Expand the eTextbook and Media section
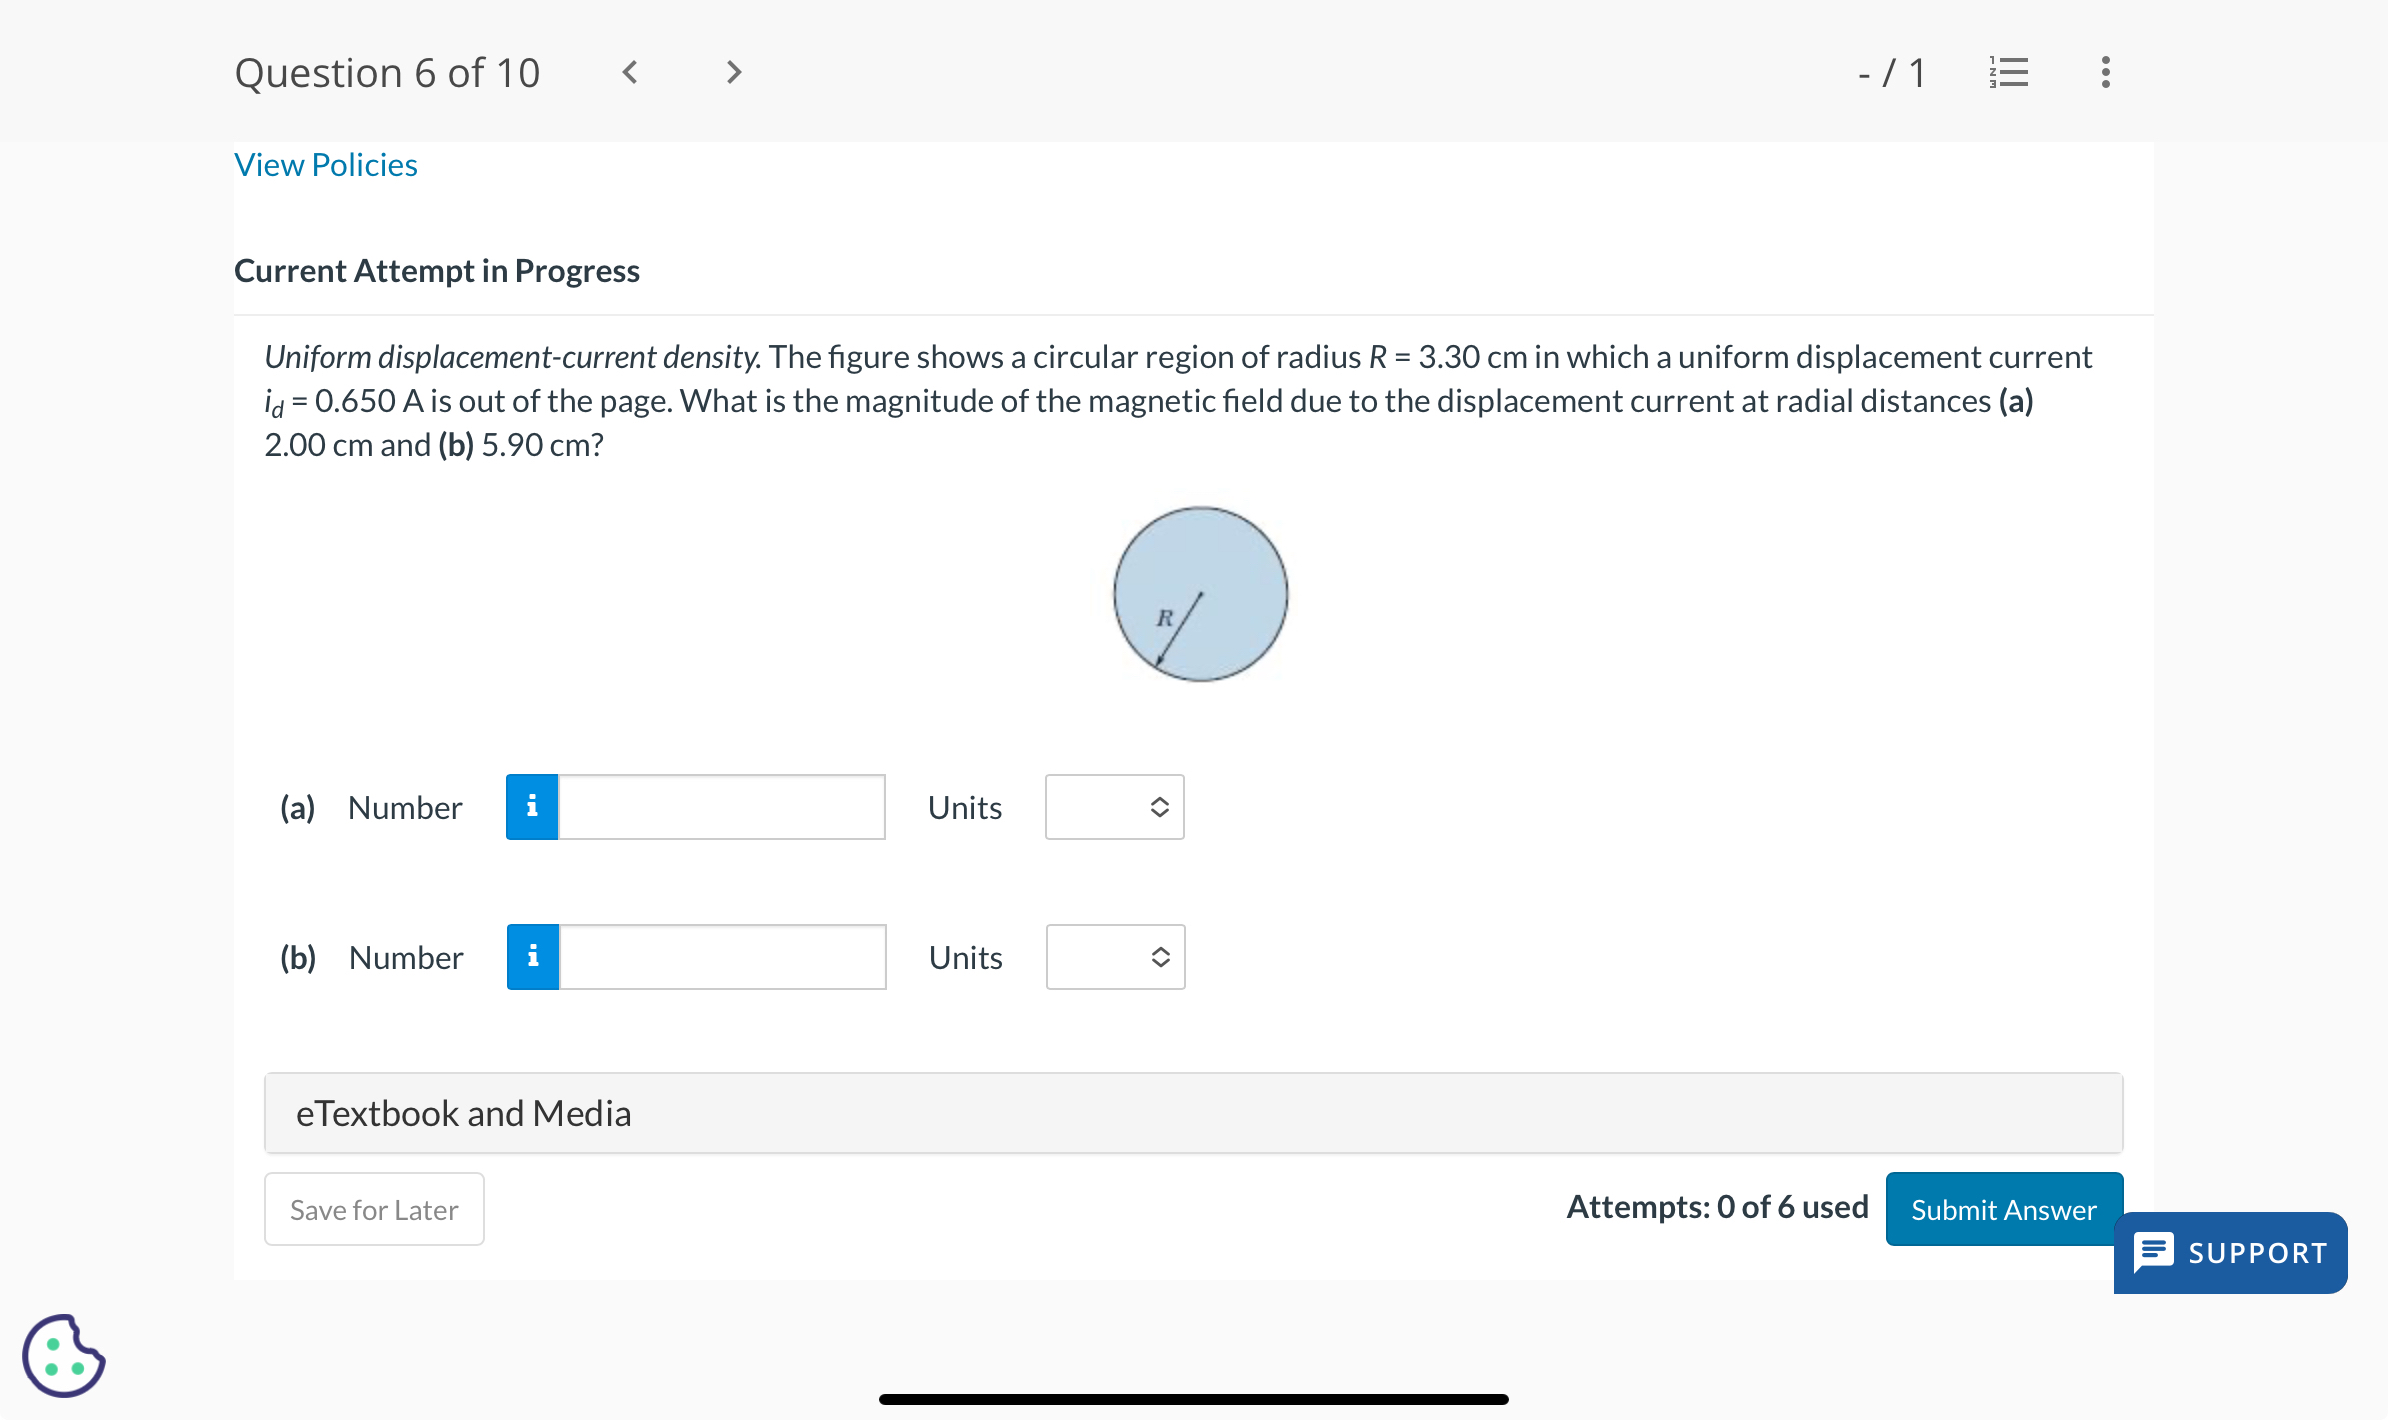 coord(463,1112)
